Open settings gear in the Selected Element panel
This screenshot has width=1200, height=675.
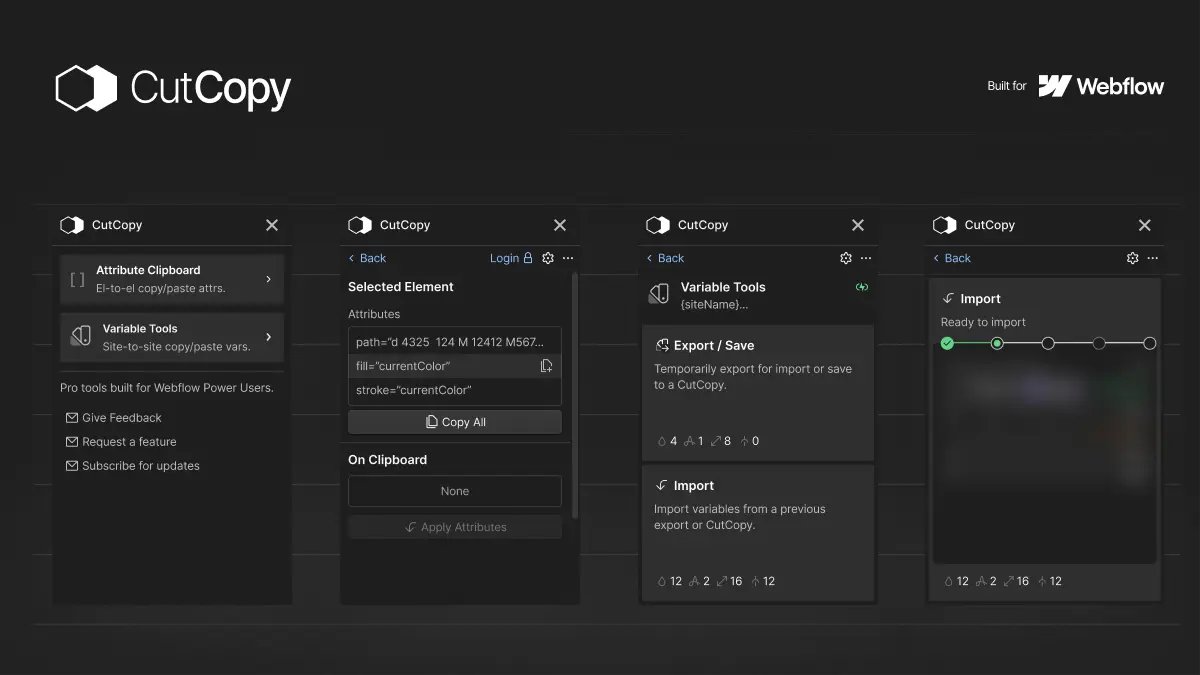pyautogui.click(x=548, y=258)
